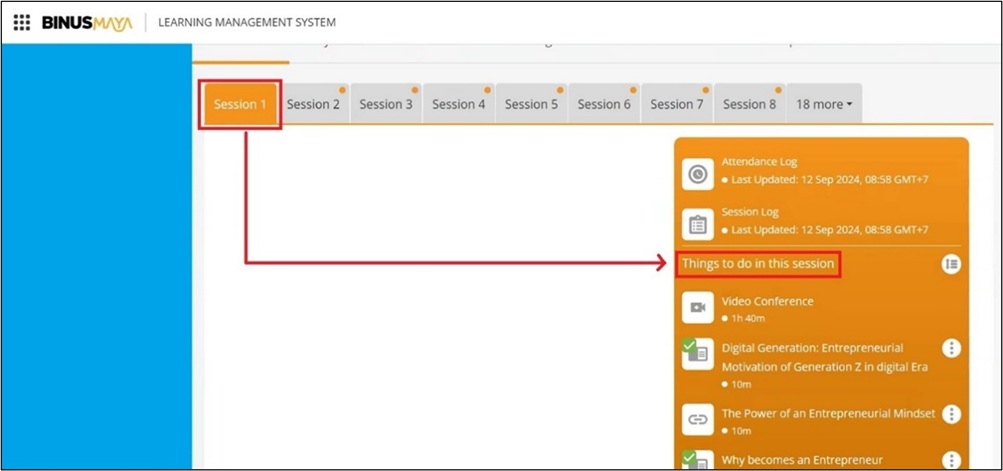The image size is (1003, 471).
Task: Click the Why becomes an Entrepreneur icon
Action: click(697, 461)
